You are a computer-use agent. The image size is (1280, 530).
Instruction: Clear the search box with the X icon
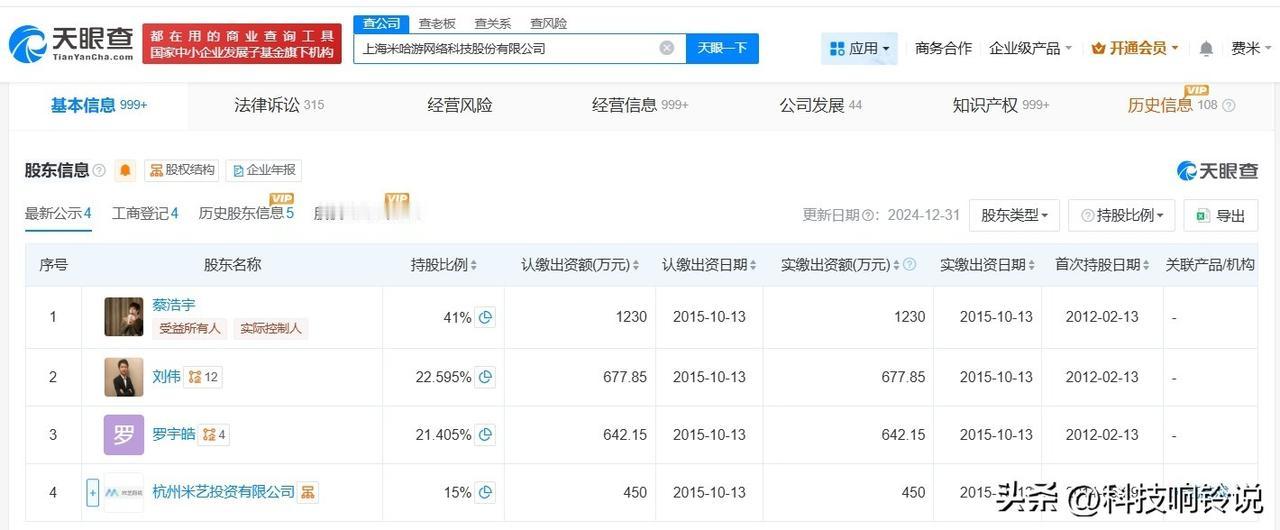click(667, 48)
